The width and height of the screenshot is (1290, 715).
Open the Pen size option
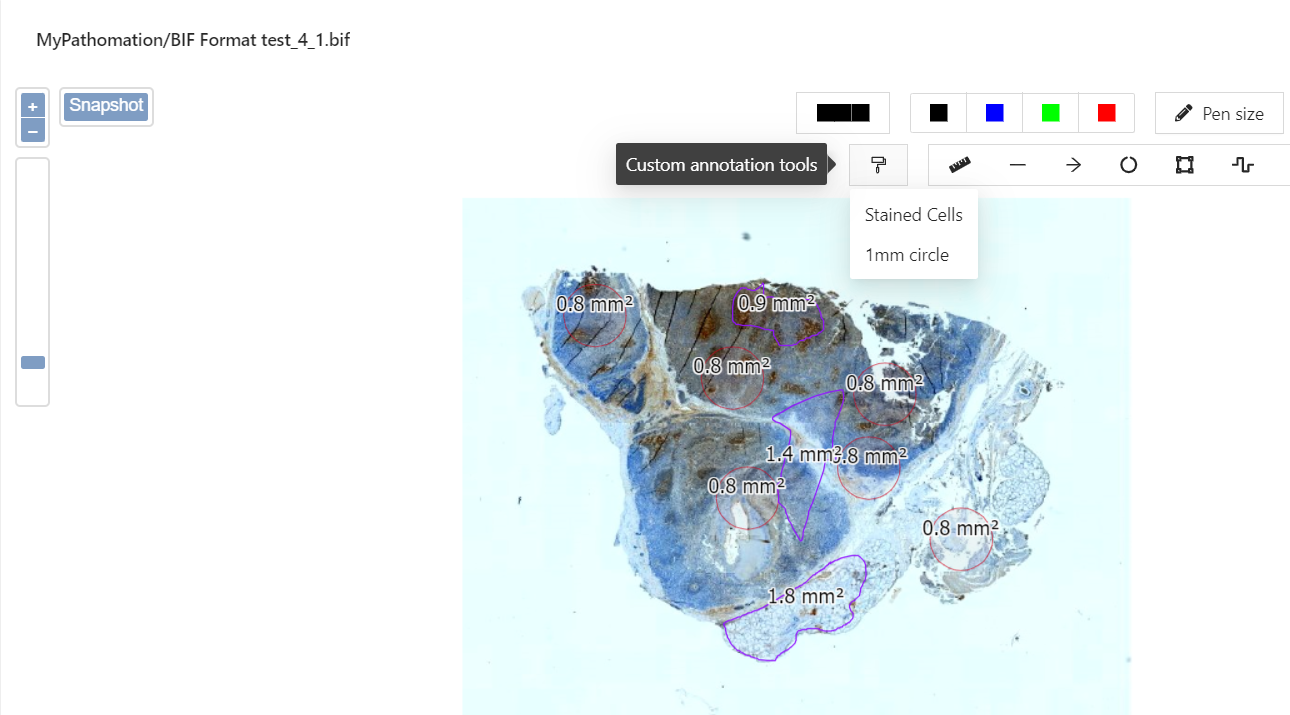pos(1219,113)
